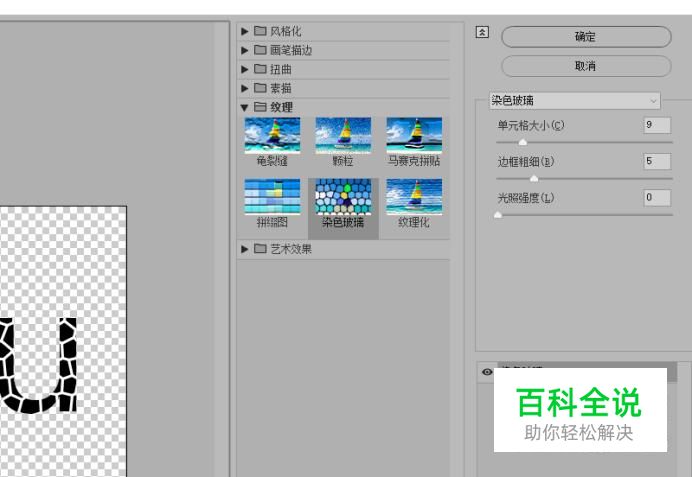Open the 染色玻璃 filter dropdown
Image resolution: width=692 pixels, height=477 pixels.
tap(575, 101)
